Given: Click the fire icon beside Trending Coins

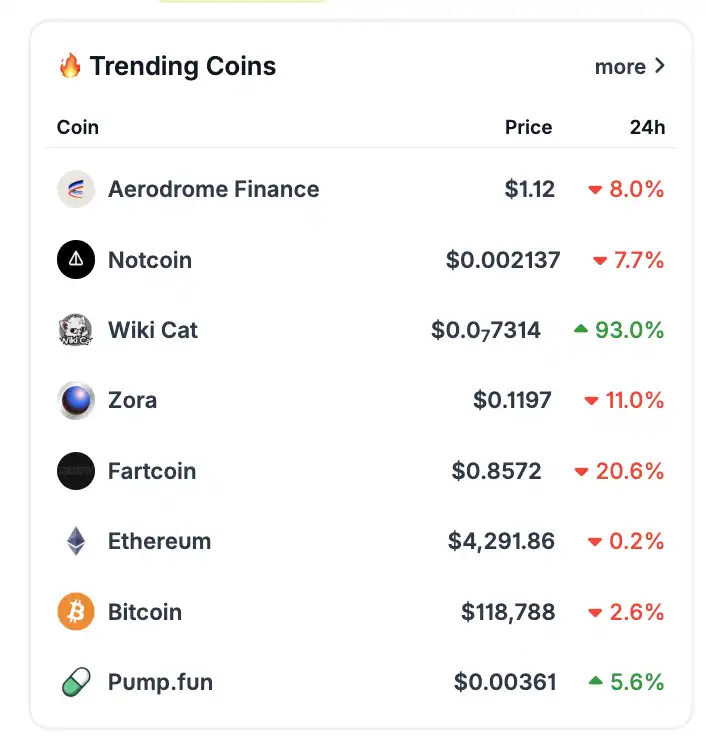Looking at the screenshot, I should (70, 67).
